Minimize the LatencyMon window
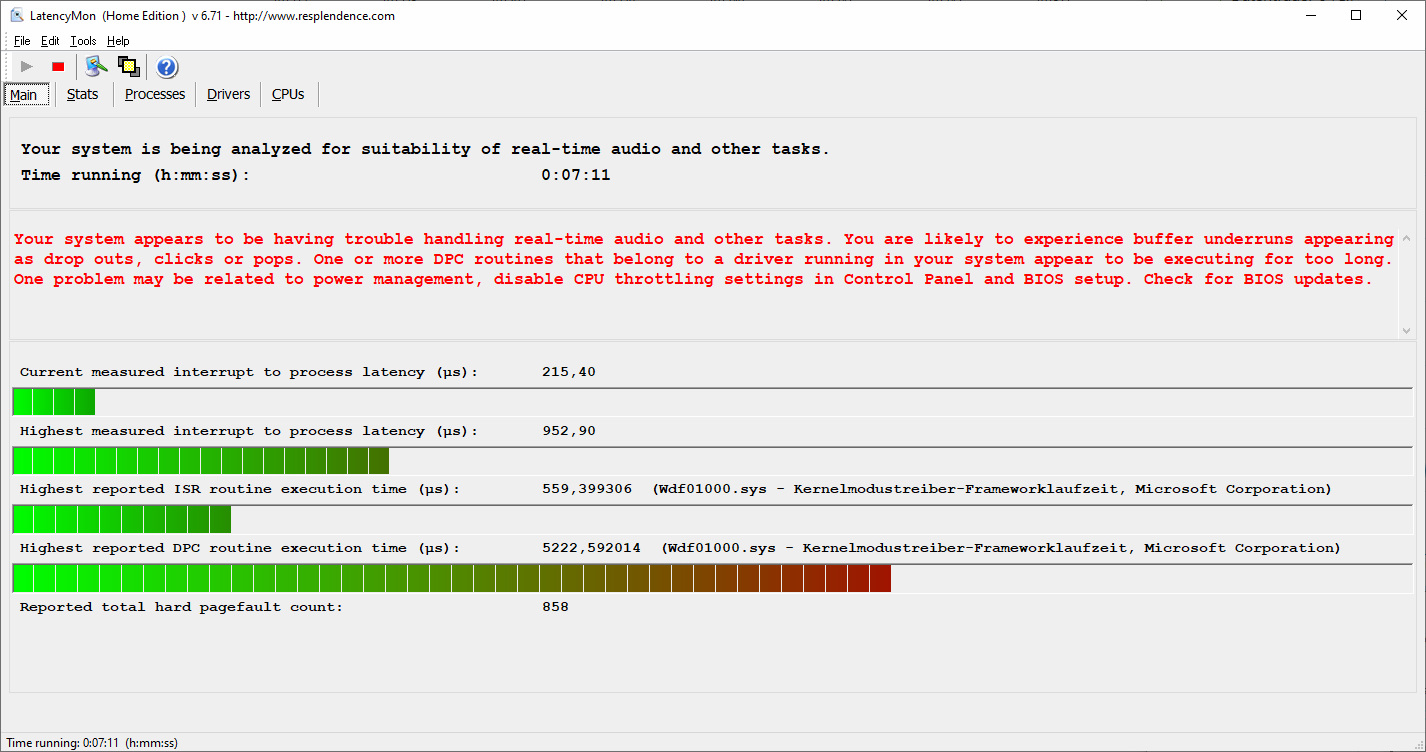1426x752 pixels. click(x=1311, y=15)
